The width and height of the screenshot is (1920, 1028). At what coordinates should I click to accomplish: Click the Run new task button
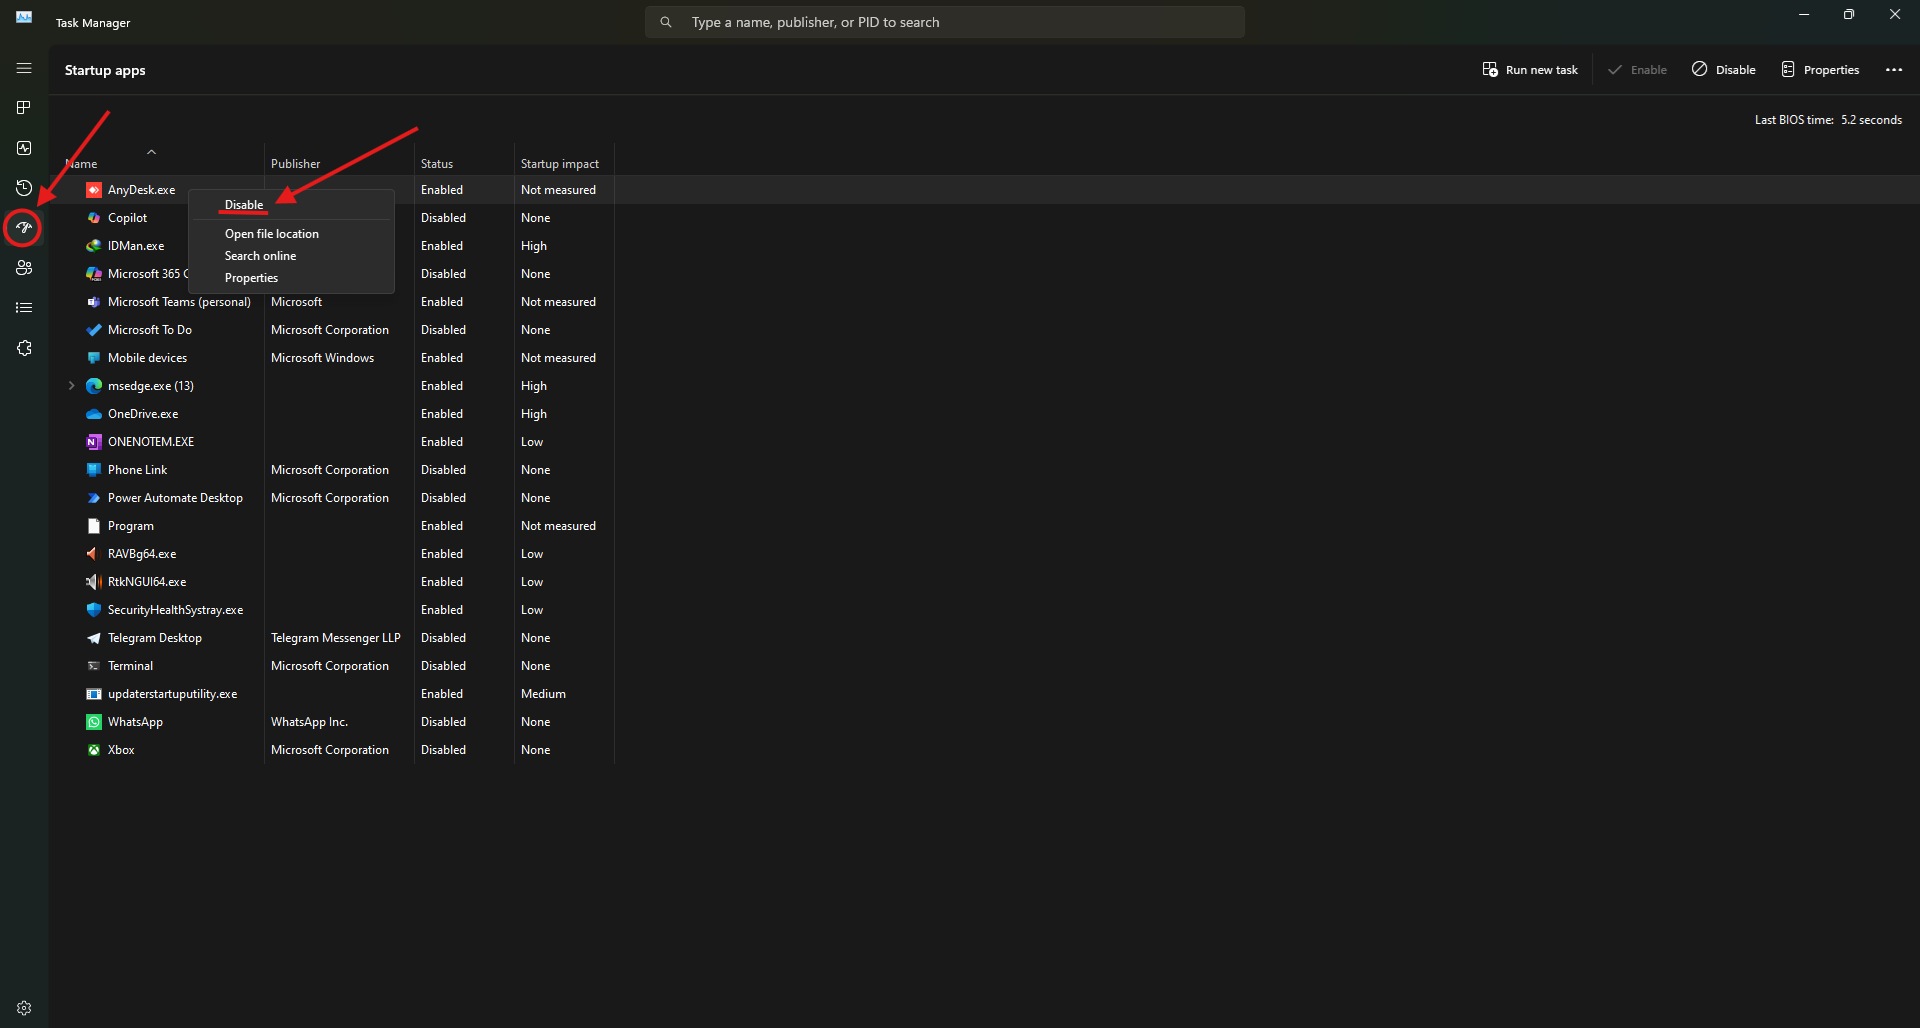pyautogui.click(x=1530, y=70)
